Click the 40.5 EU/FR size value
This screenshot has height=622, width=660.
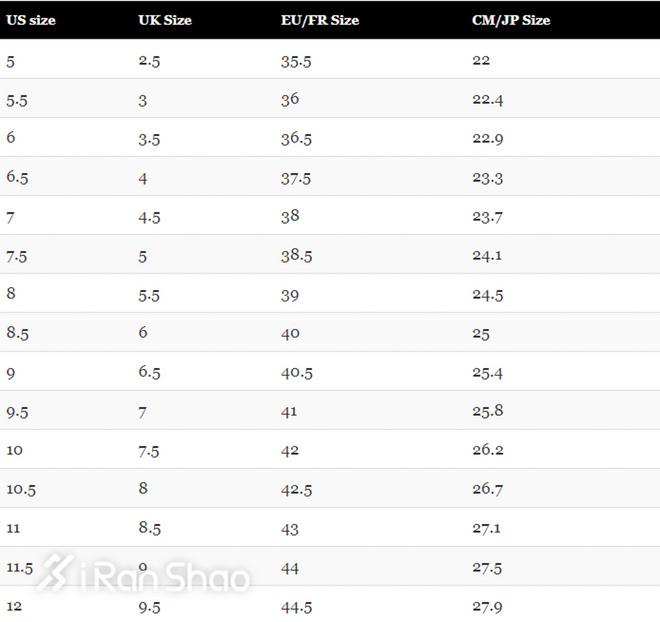(296, 372)
